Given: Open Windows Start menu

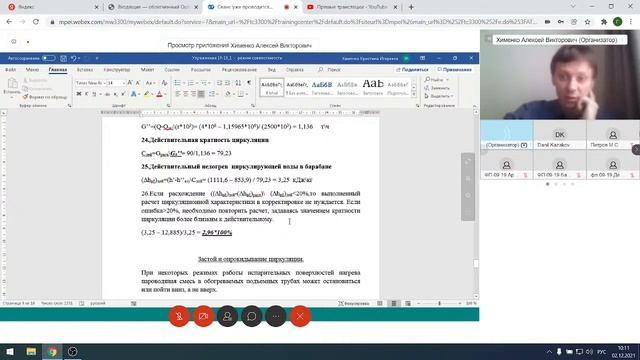Looking at the screenshot, I should 10,351.
